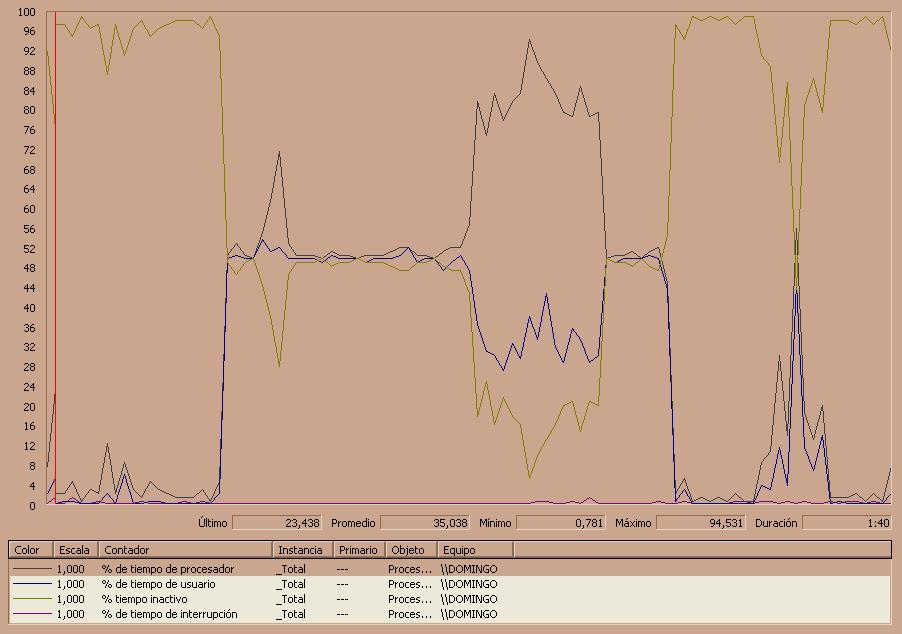Click the Promedio value field
The height and width of the screenshot is (634, 902).
[425, 522]
